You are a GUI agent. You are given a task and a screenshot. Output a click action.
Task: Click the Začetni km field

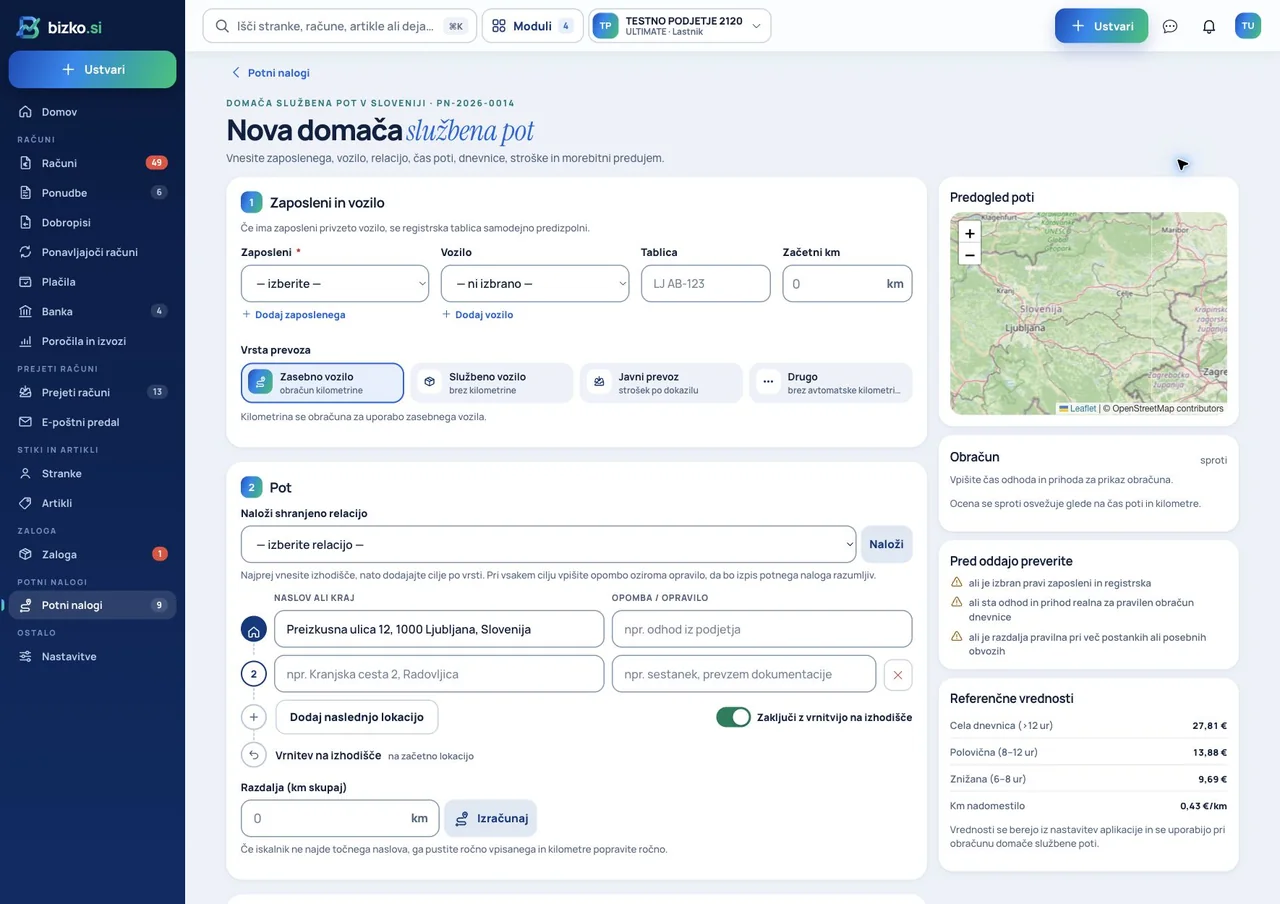point(848,284)
